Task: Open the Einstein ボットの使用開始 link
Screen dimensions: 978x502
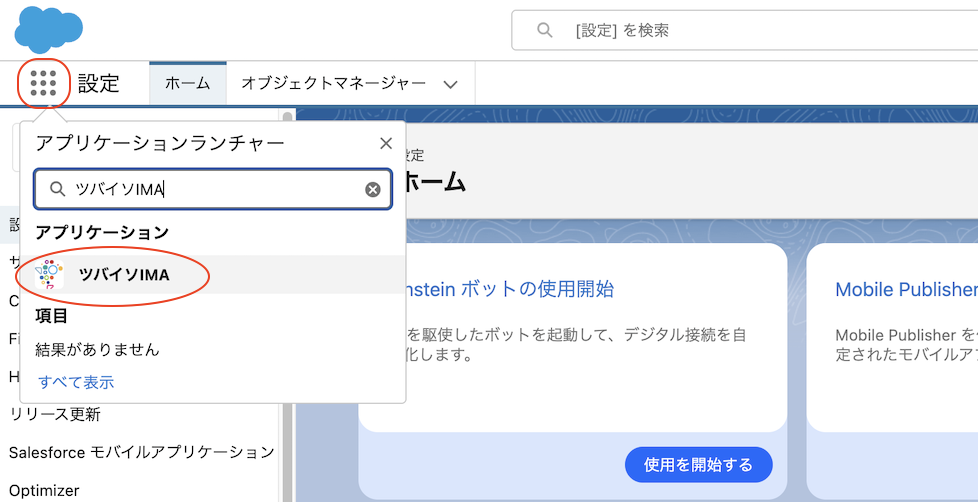Action: (510, 289)
